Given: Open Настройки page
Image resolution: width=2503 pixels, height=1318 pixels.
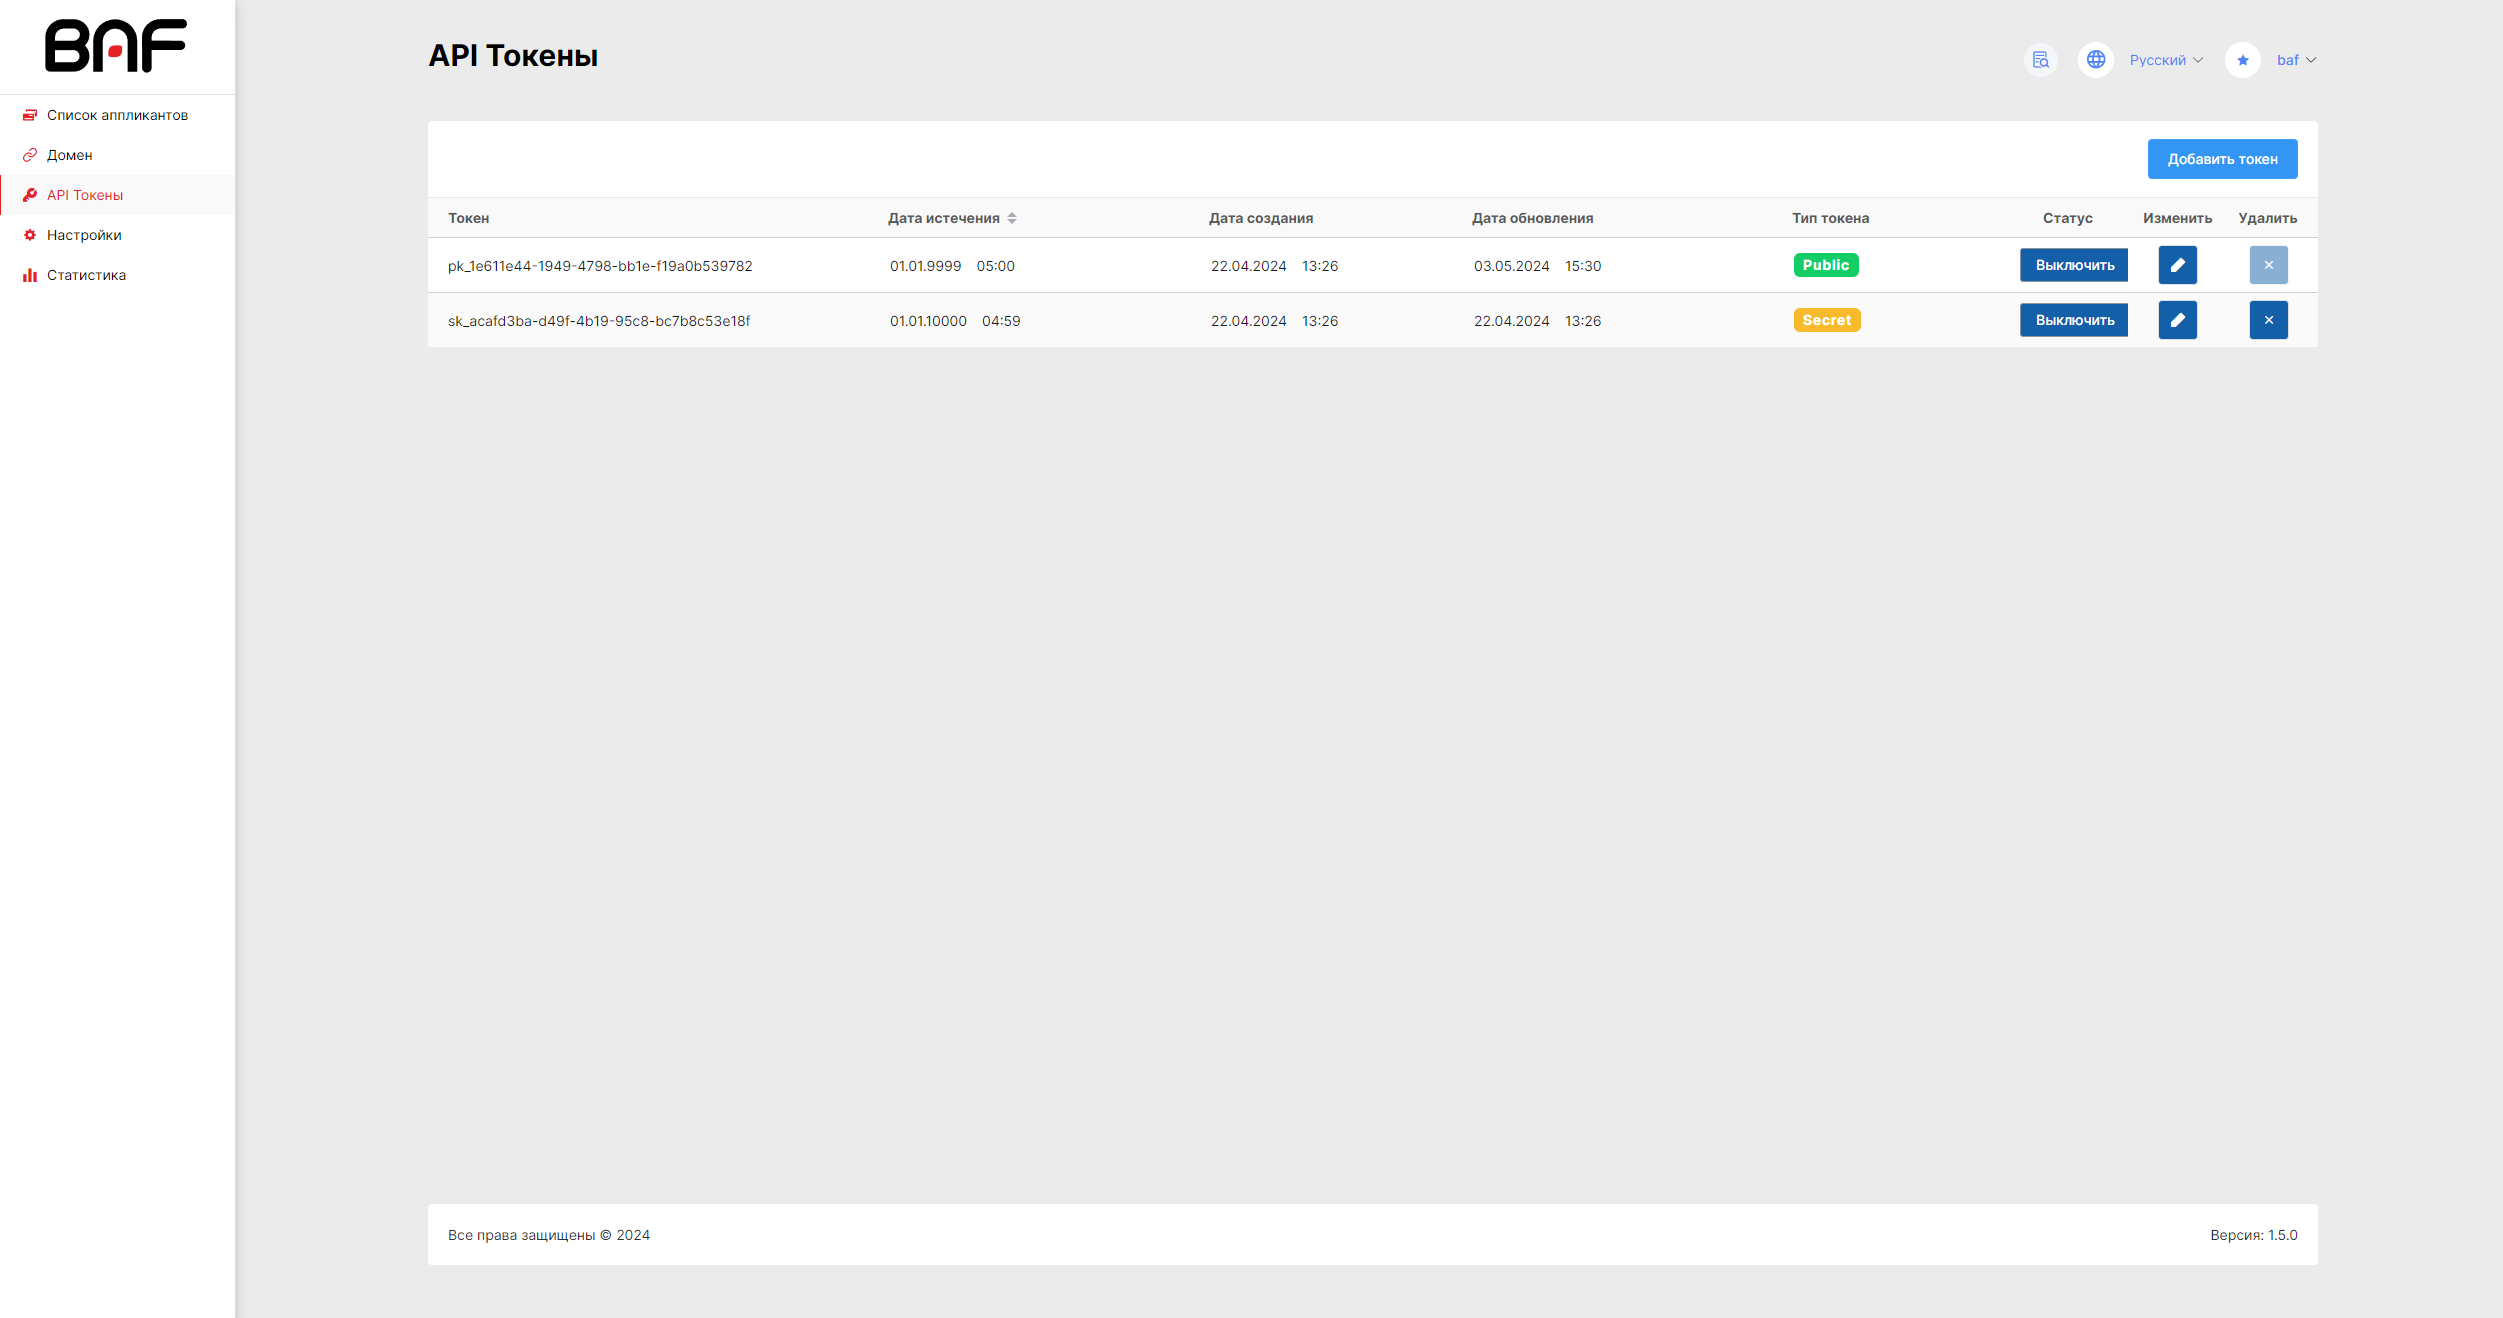Looking at the screenshot, I should 117,235.
